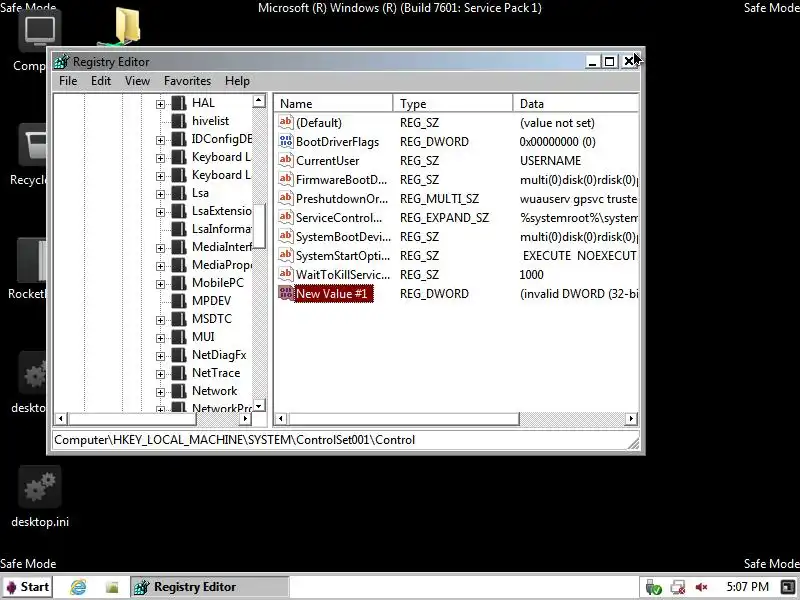Click the Start button
Screen dimensions: 800x600
pyautogui.click(x=27, y=587)
